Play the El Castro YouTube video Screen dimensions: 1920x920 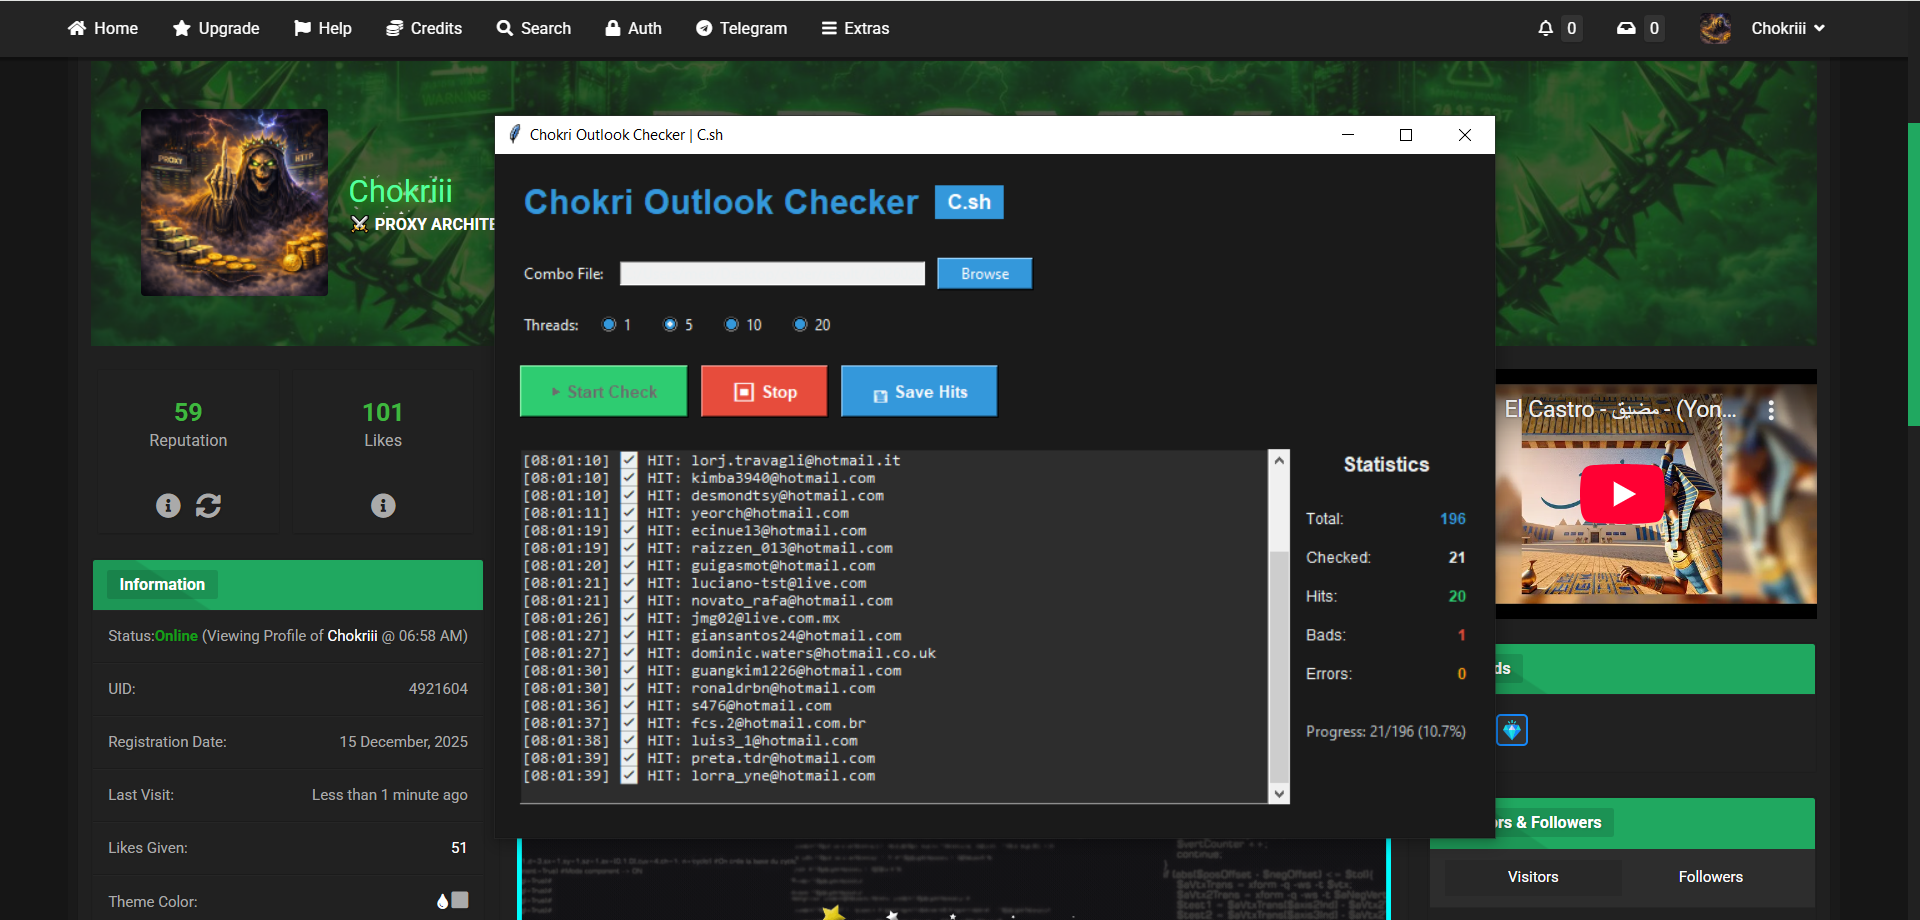1623,493
